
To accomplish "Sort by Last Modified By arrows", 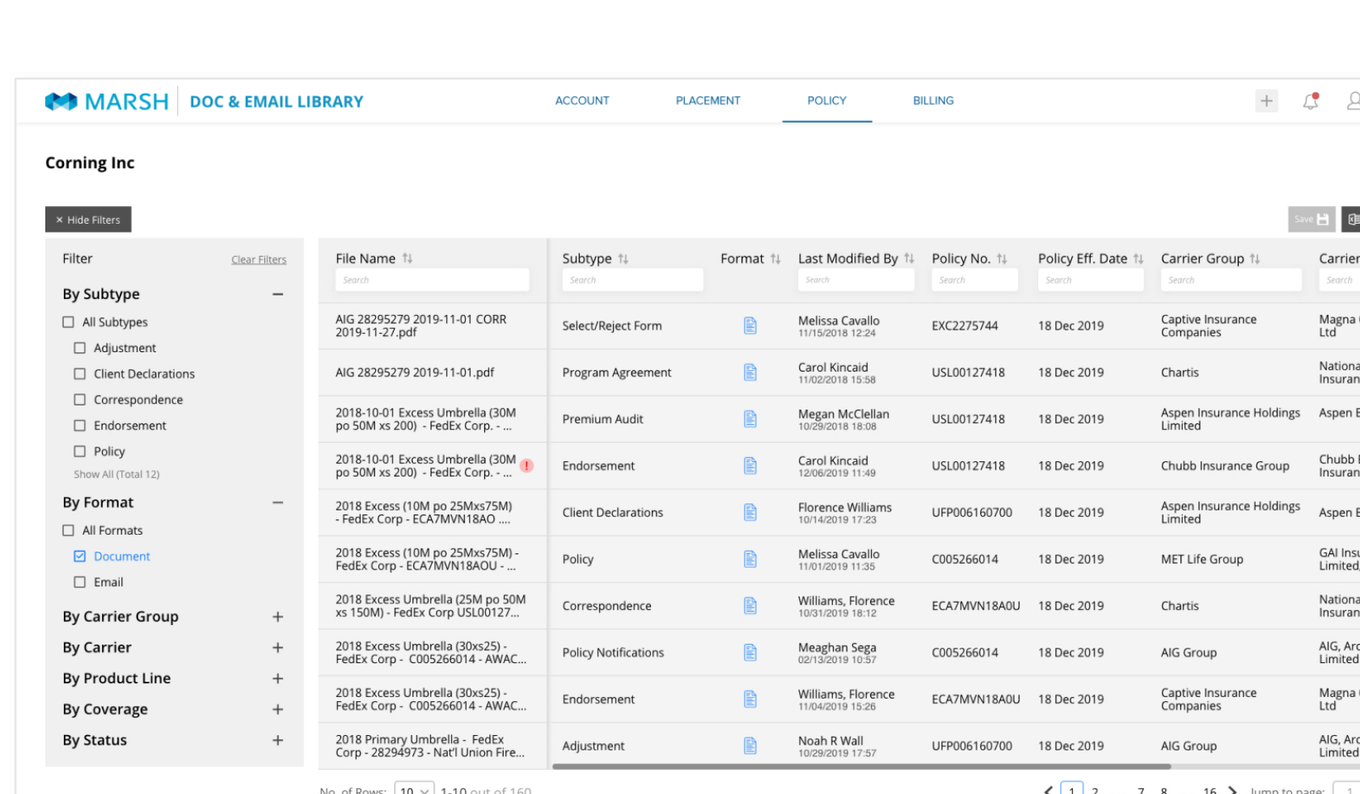I will tap(909, 259).
